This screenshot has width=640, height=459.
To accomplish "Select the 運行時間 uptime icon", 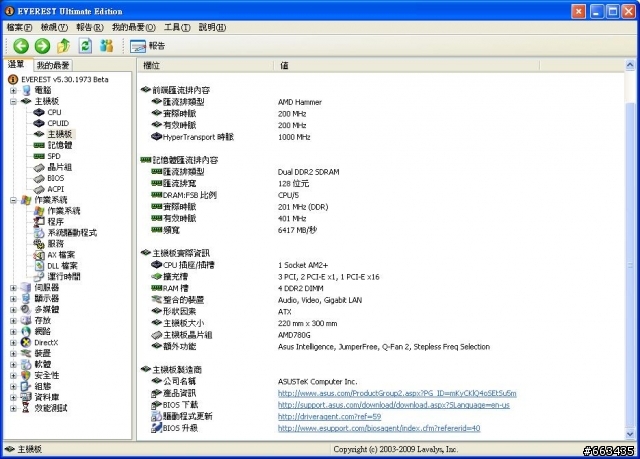I will pos(39,277).
